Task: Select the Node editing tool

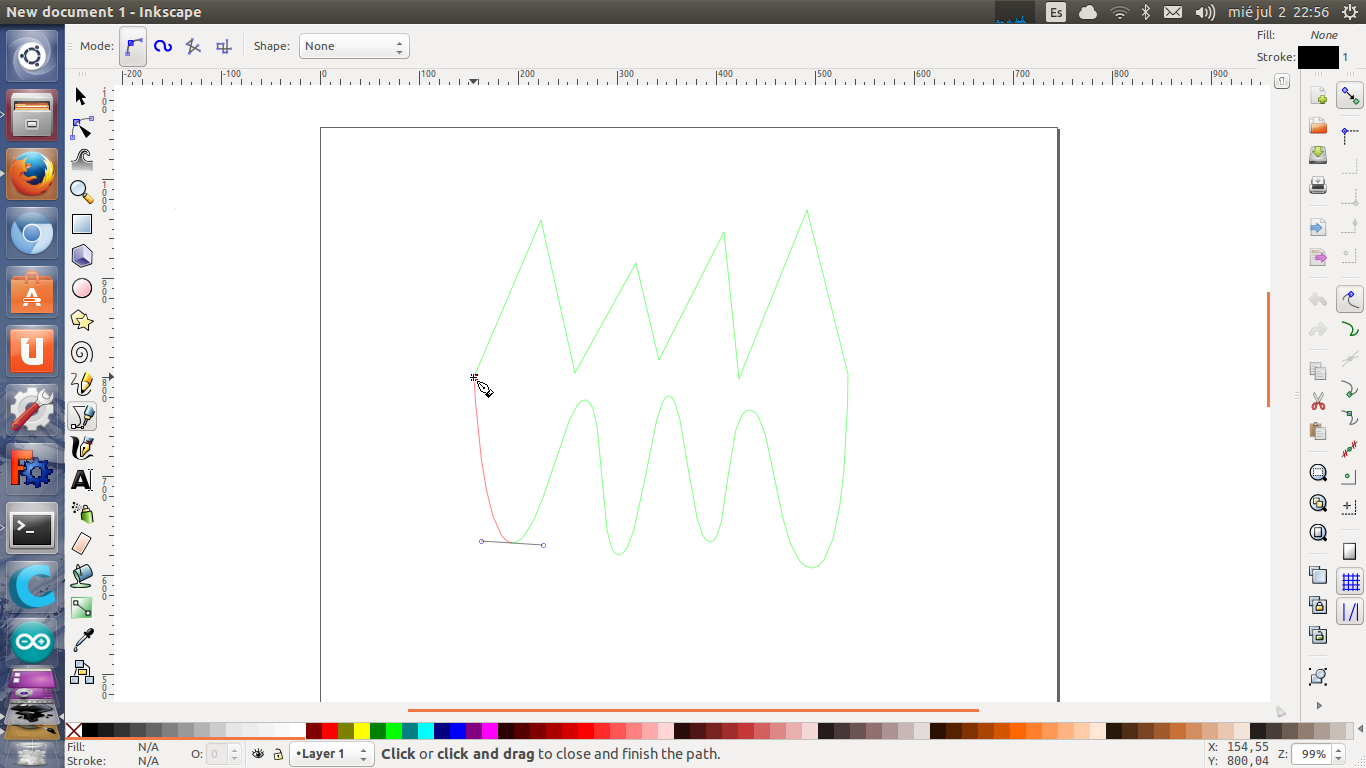Action: point(82,128)
